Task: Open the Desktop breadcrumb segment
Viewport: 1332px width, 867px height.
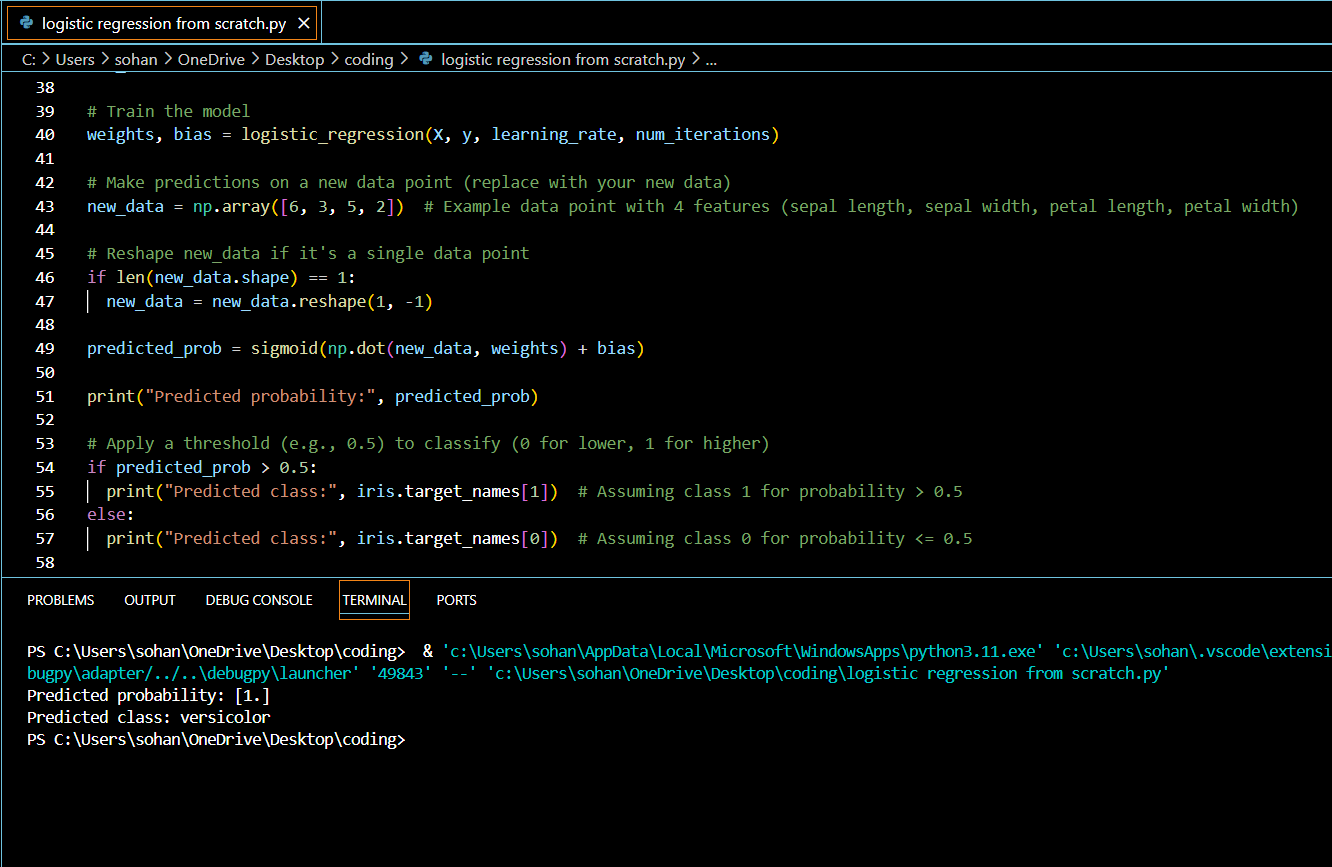Action: point(294,59)
